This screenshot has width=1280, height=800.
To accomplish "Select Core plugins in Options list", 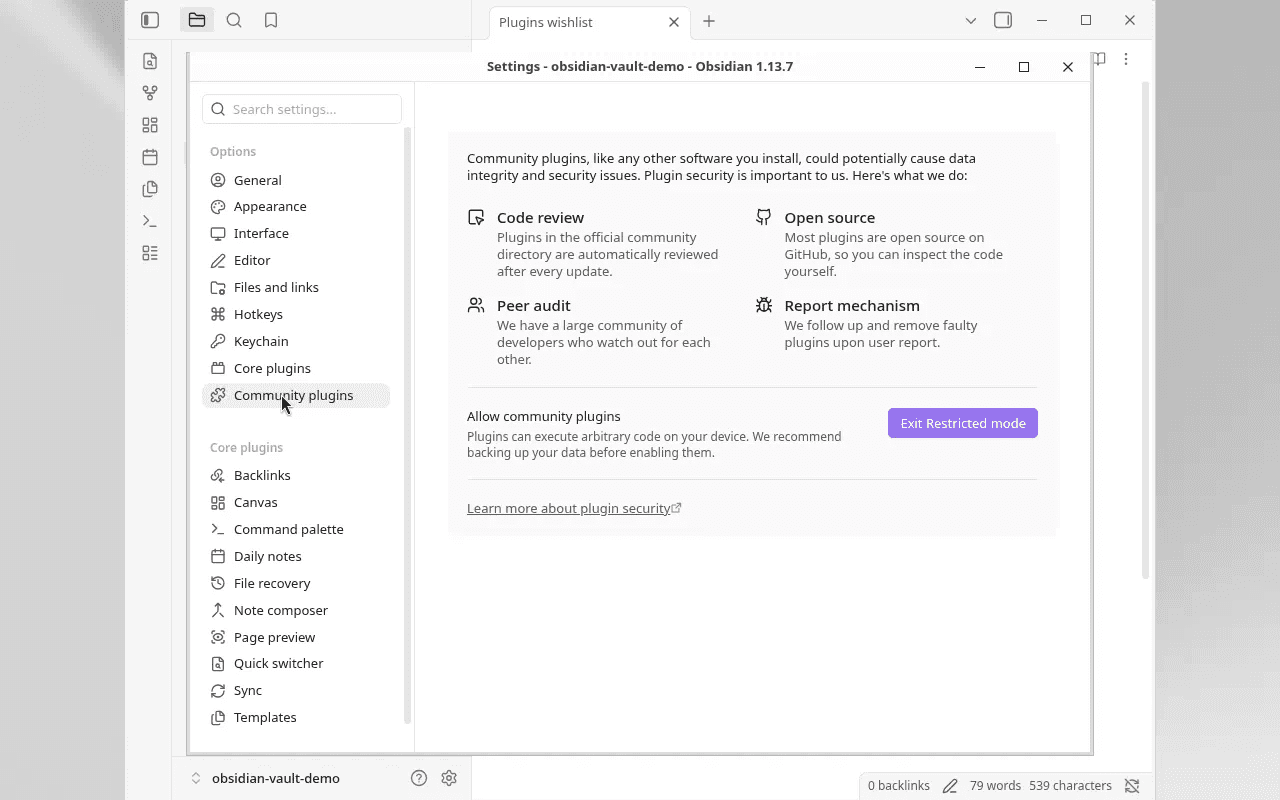I will click(x=296, y=368).
